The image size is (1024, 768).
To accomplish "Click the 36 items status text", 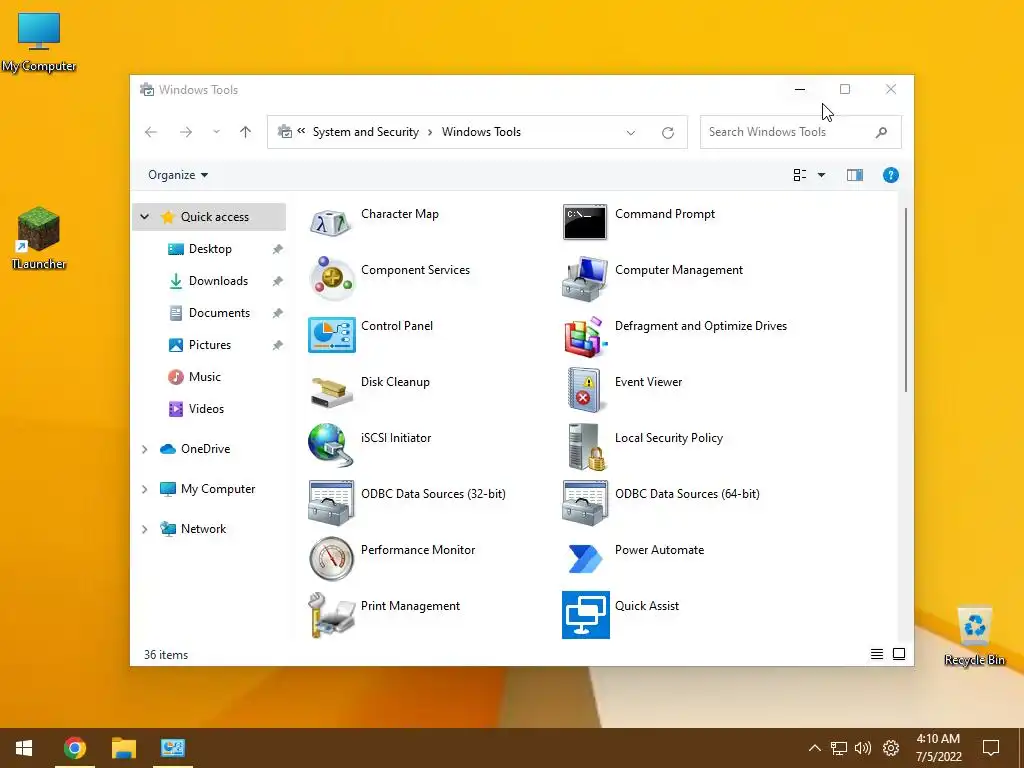I will (166, 654).
